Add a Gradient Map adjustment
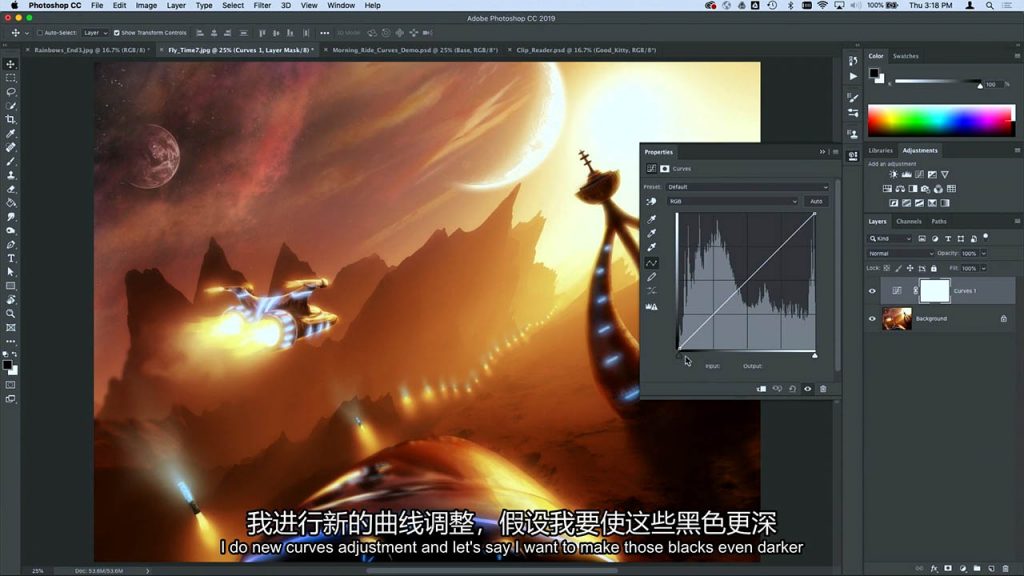The width and height of the screenshot is (1024, 576). (945, 203)
